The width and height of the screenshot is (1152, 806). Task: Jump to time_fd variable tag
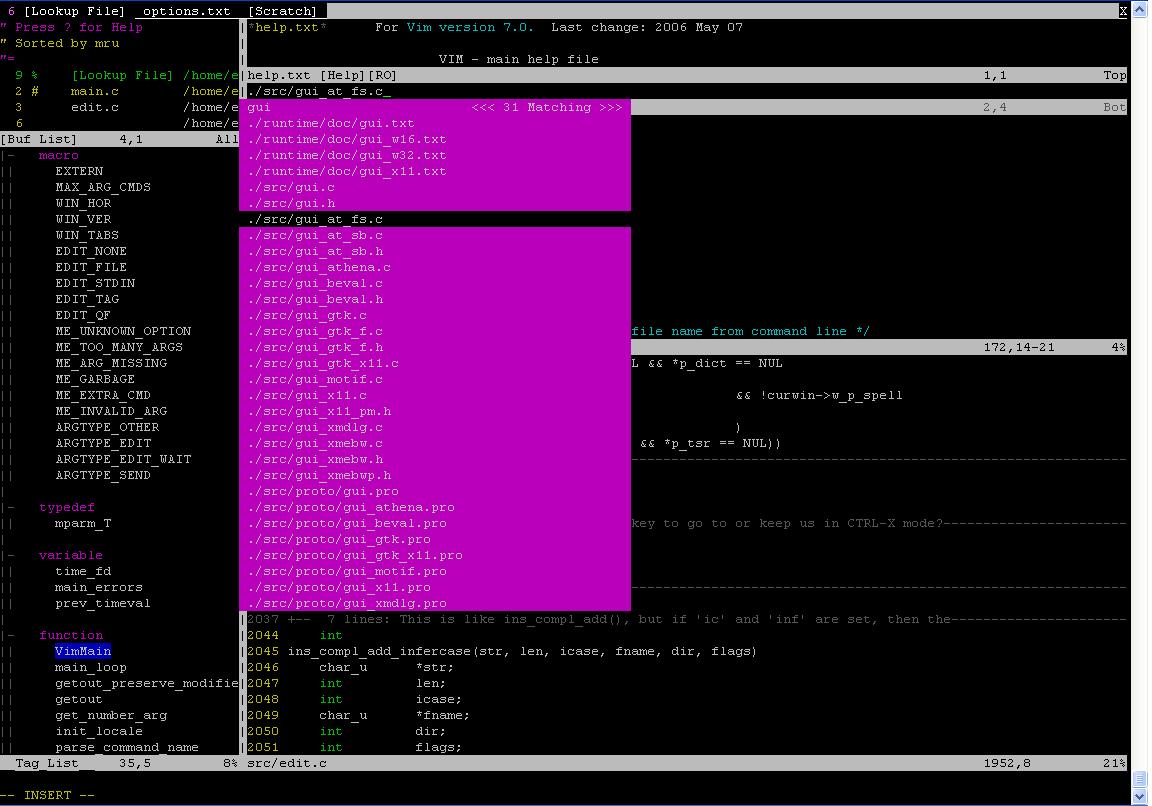point(83,571)
